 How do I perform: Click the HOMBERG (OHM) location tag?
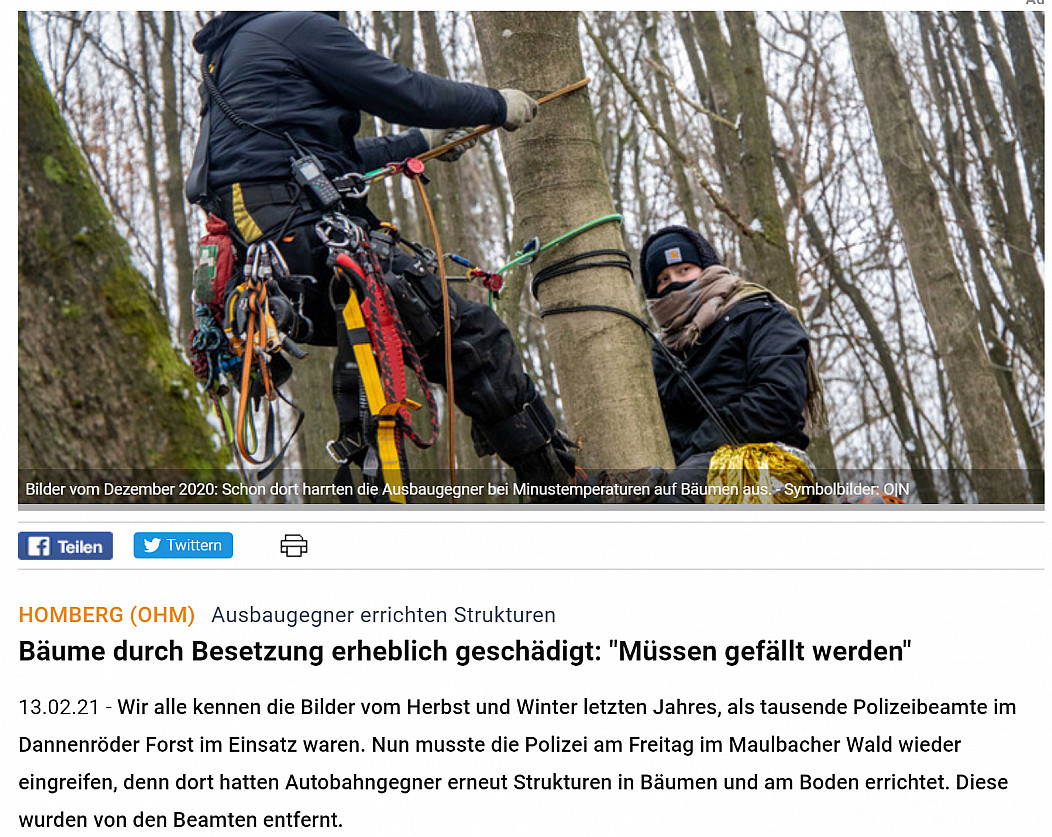point(107,615)
